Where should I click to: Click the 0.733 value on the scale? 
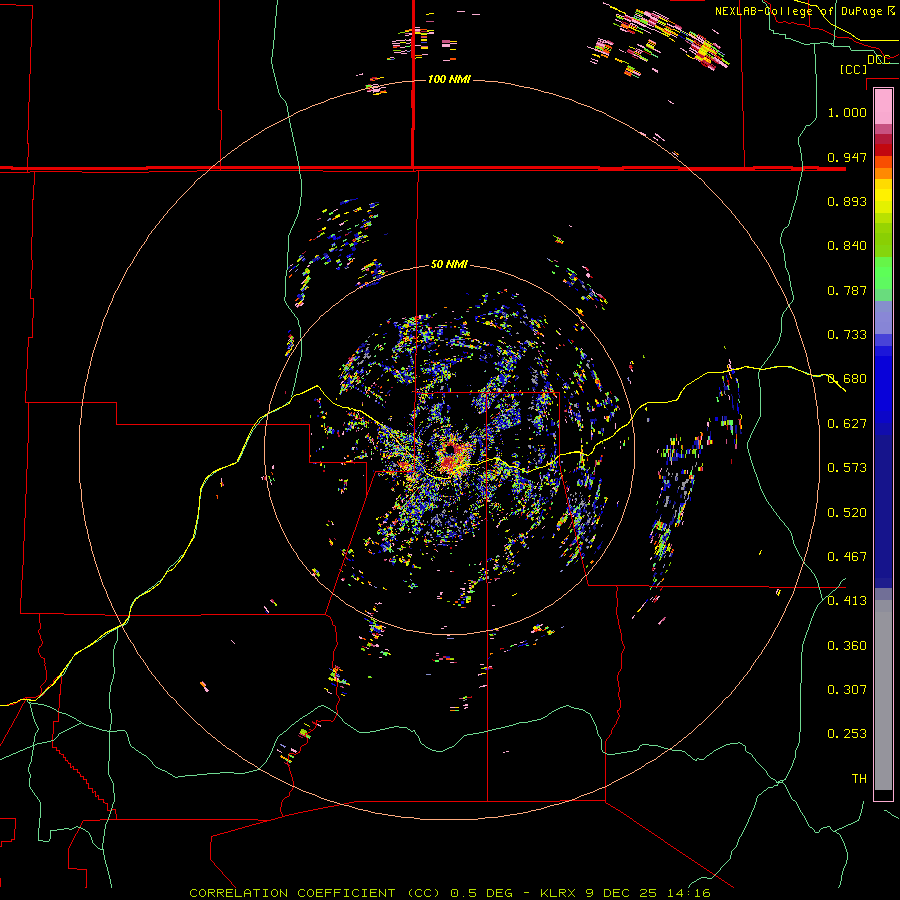847,334
